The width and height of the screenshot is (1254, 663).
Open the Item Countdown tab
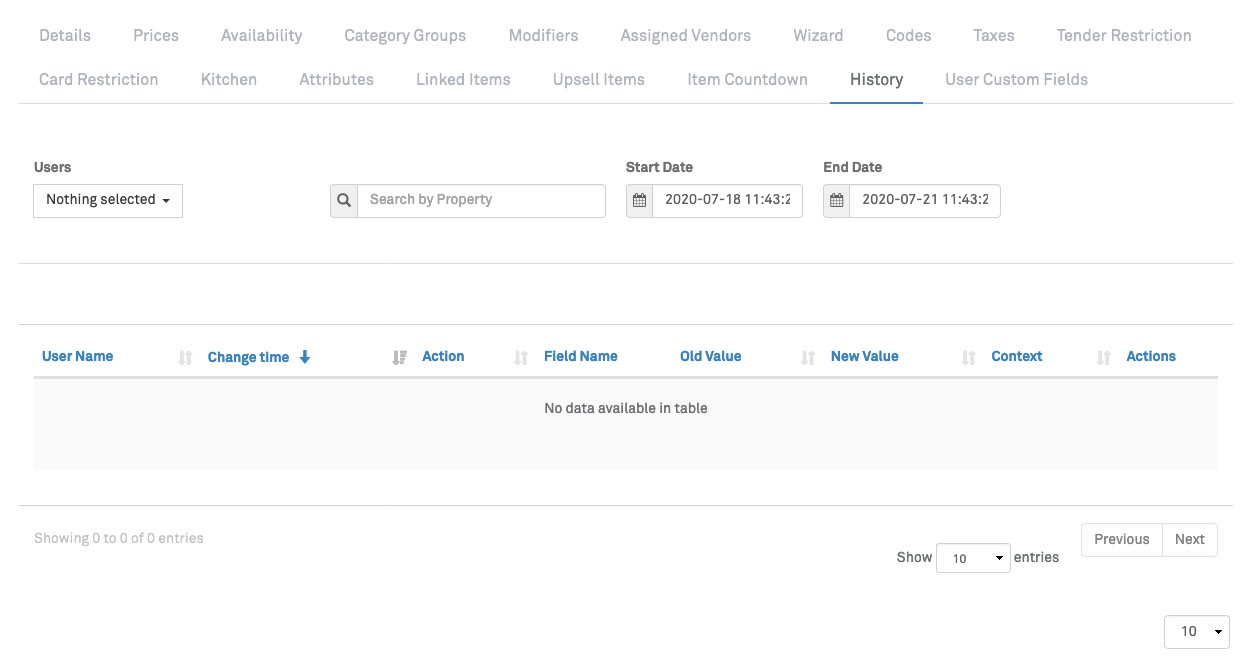click(x=747, y=79)
